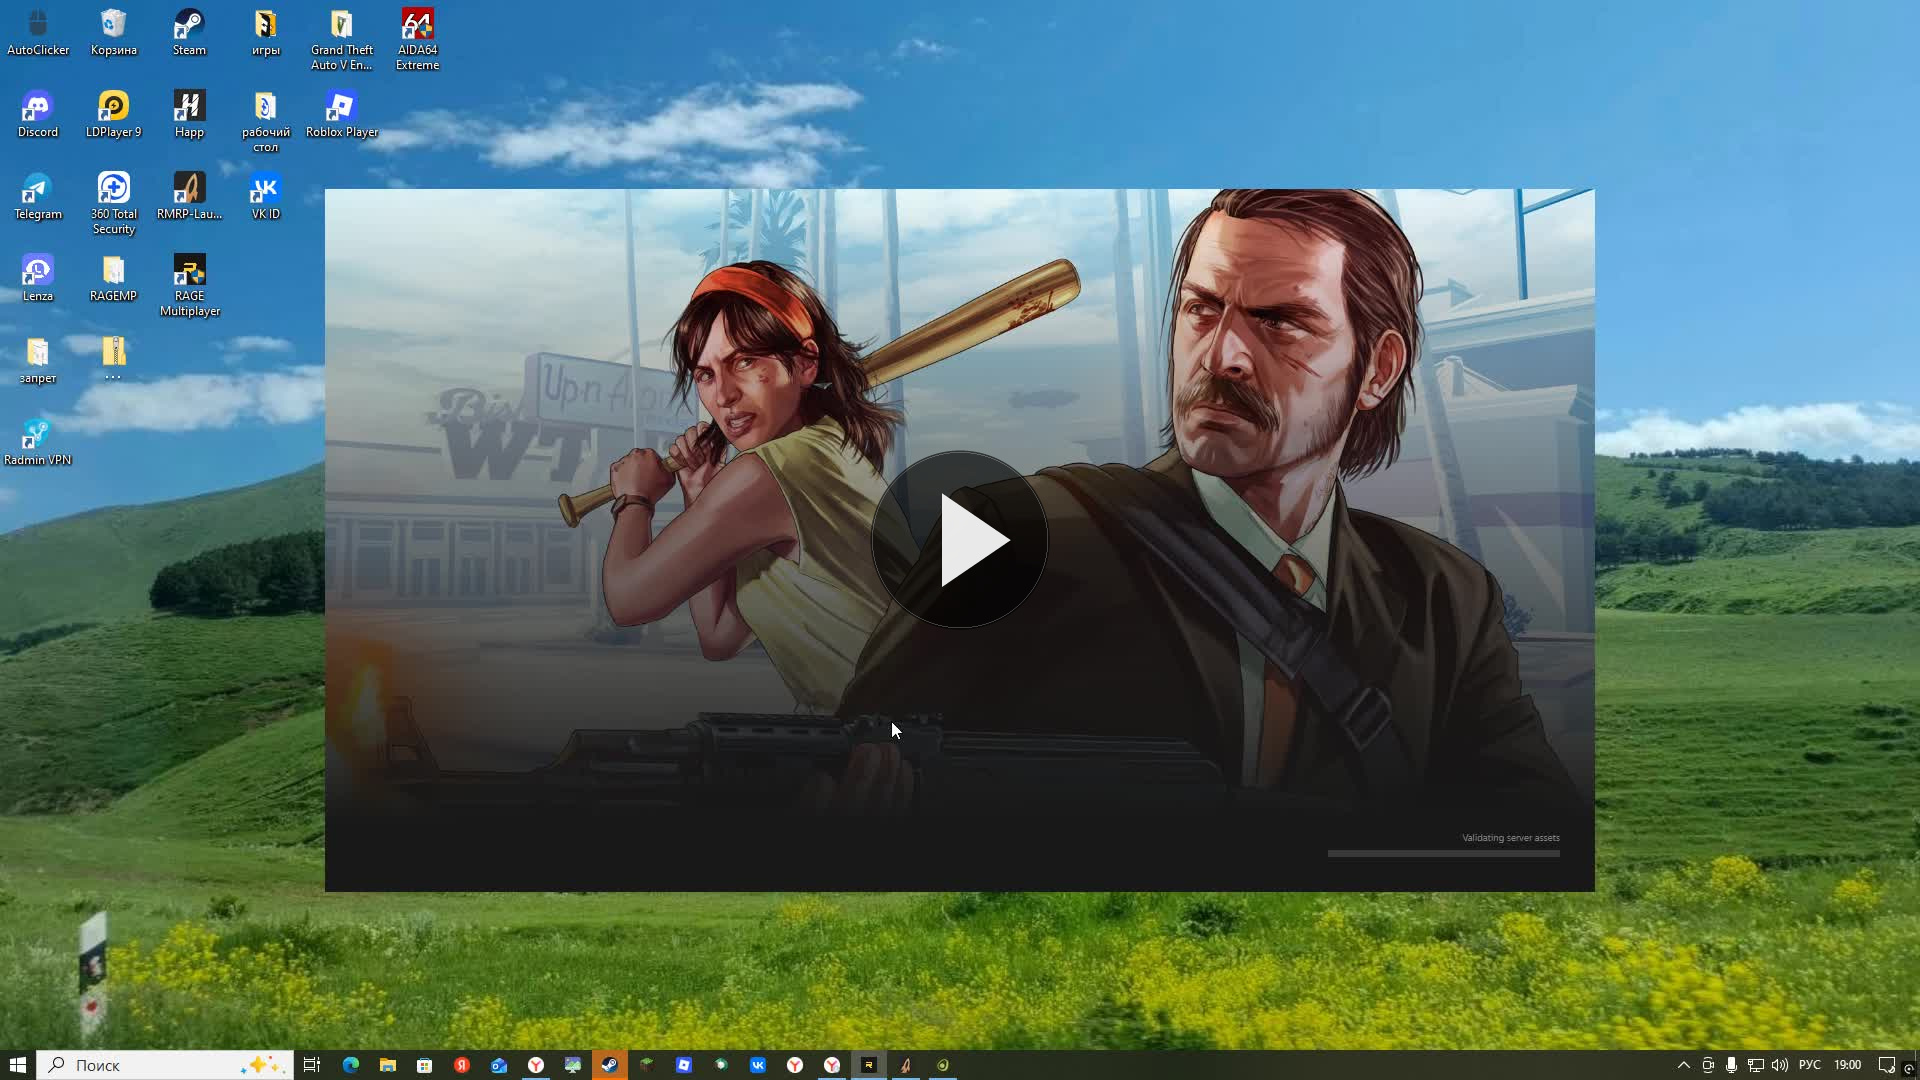Select the Discord desktop shortcut
The width and height of the screenshot is (1920, 1080).
click(38, 114)
